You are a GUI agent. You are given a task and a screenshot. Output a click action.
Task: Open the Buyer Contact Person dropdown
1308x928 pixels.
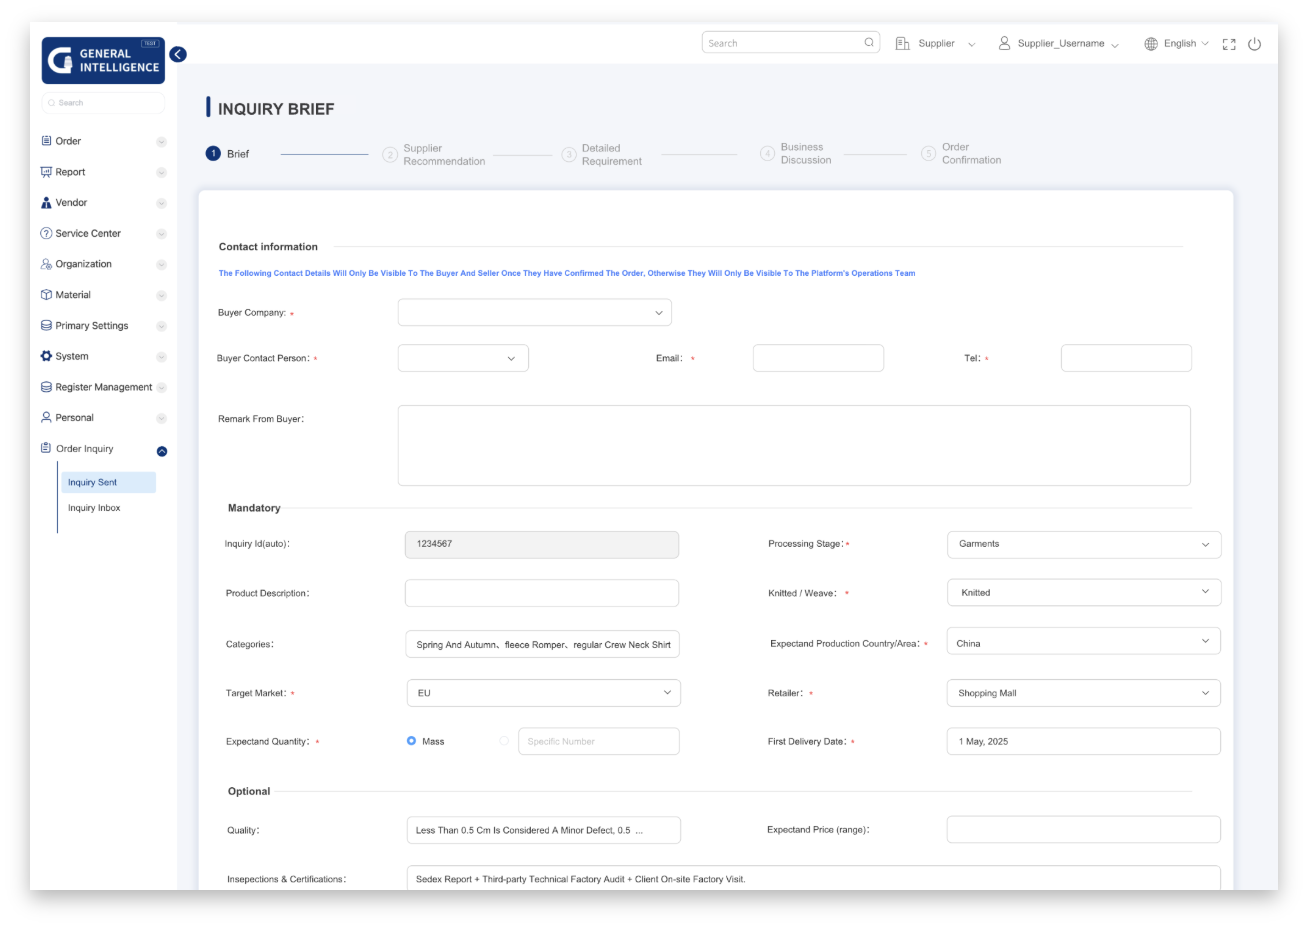463,358
